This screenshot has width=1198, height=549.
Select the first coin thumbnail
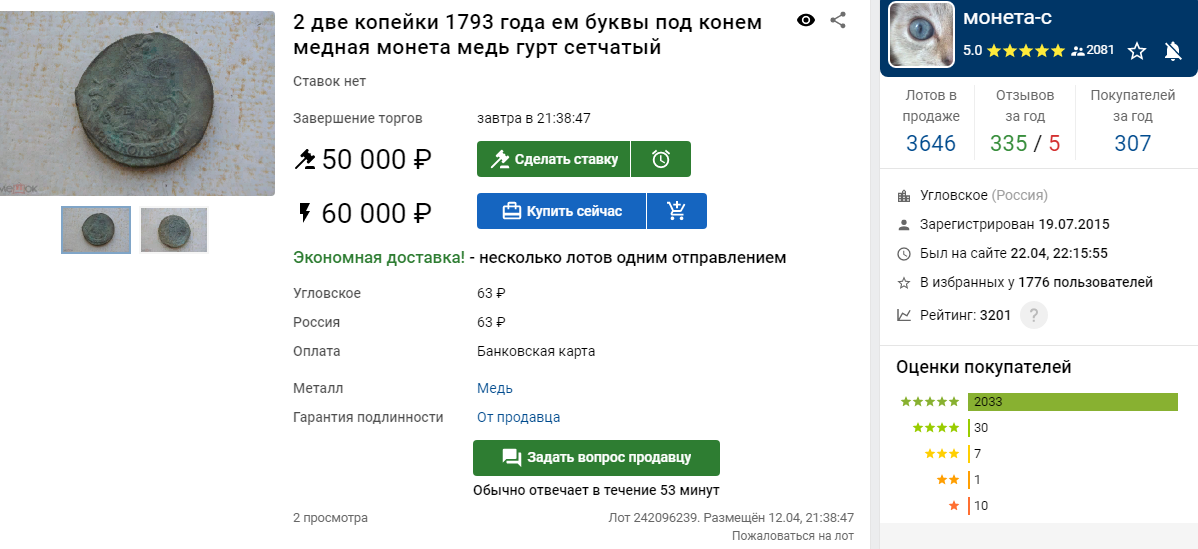pos(96,230)
